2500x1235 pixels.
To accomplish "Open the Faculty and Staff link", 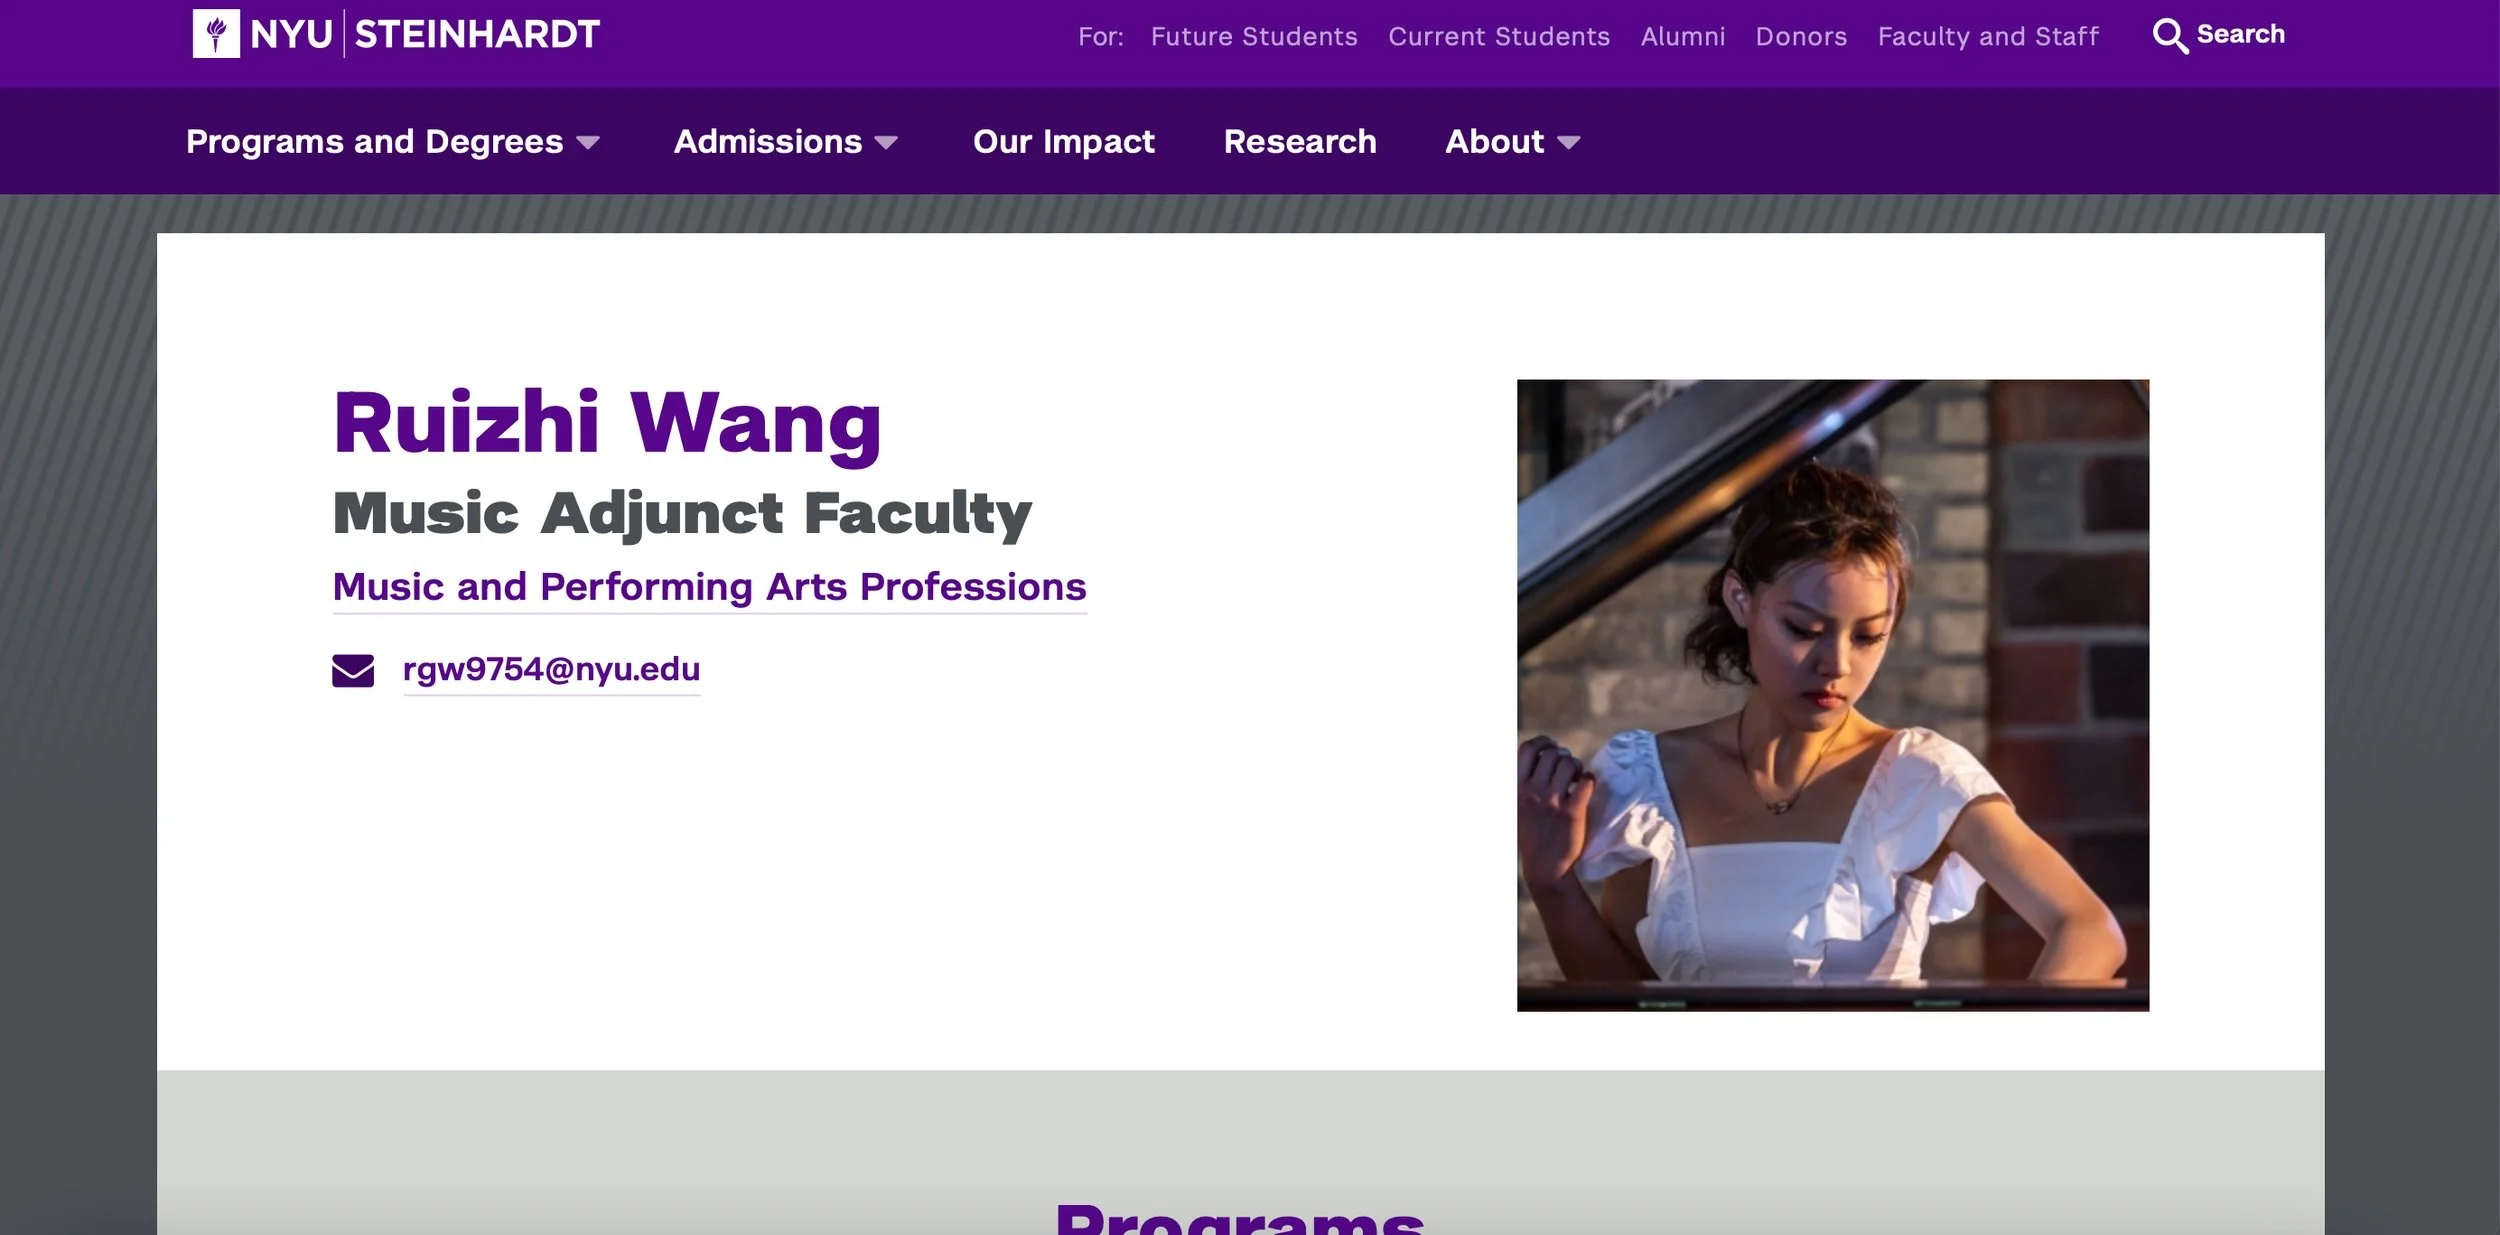I will [x=1988, y=37].
